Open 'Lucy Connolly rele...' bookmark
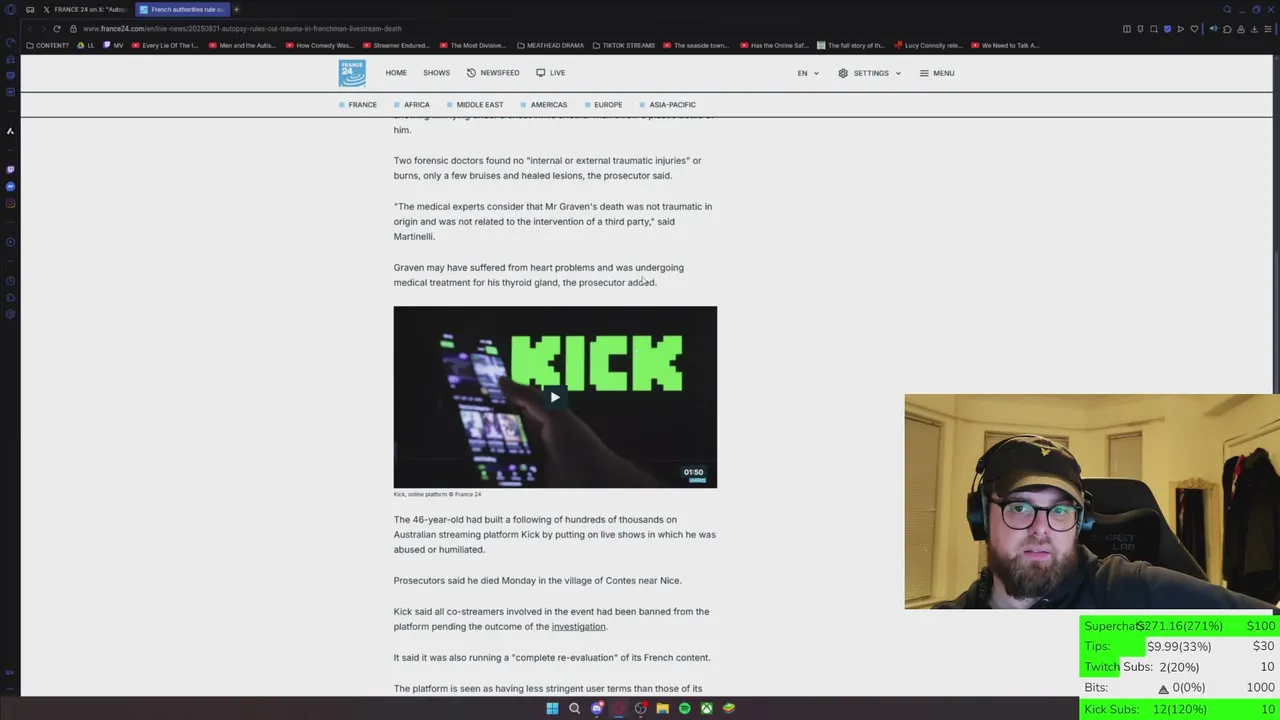 928,45
